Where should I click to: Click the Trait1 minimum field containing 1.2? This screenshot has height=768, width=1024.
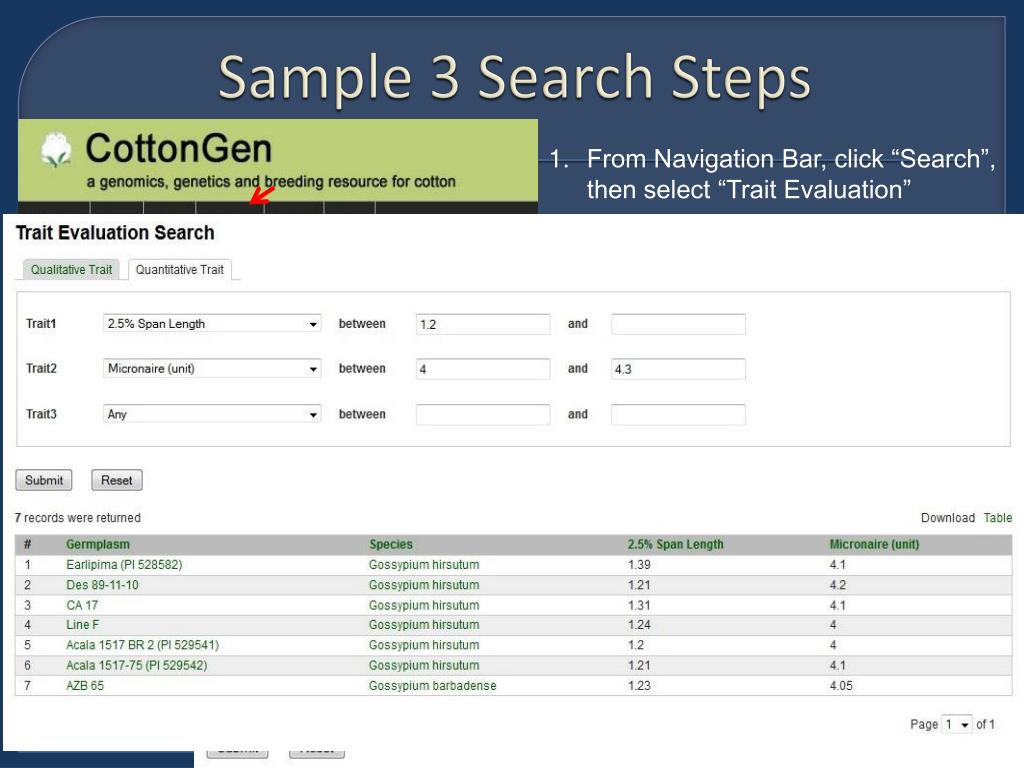click(x=483, y=325)
